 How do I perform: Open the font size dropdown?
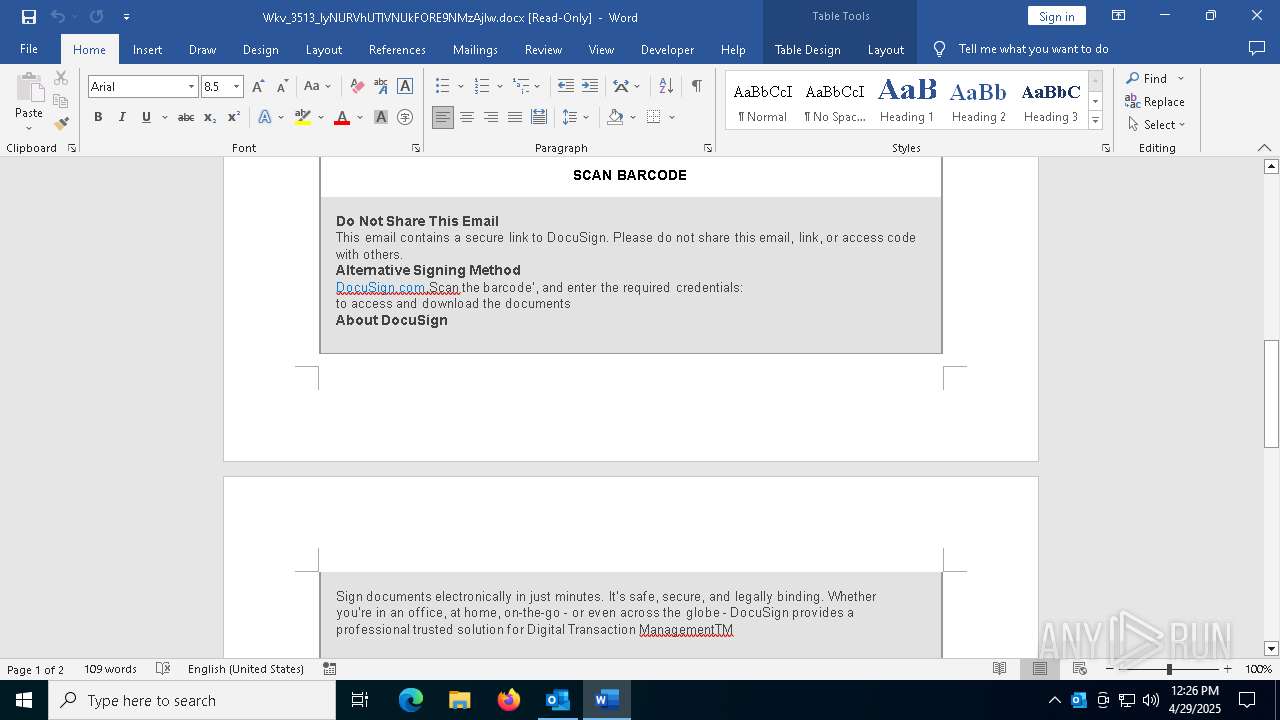pos(236,87)
